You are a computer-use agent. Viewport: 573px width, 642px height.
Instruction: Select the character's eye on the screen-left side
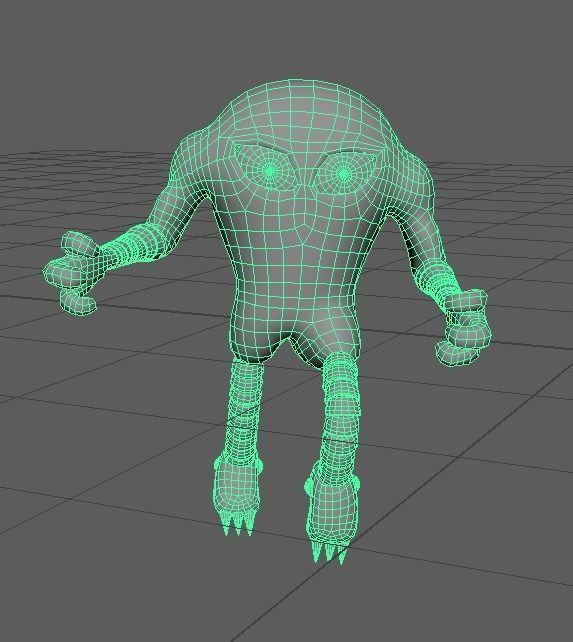pos(269,172)
